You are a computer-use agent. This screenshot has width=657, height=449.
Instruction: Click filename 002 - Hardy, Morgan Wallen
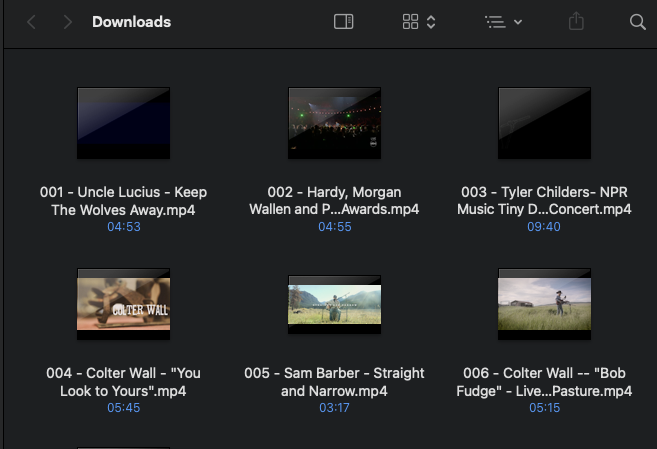[334, 201]
